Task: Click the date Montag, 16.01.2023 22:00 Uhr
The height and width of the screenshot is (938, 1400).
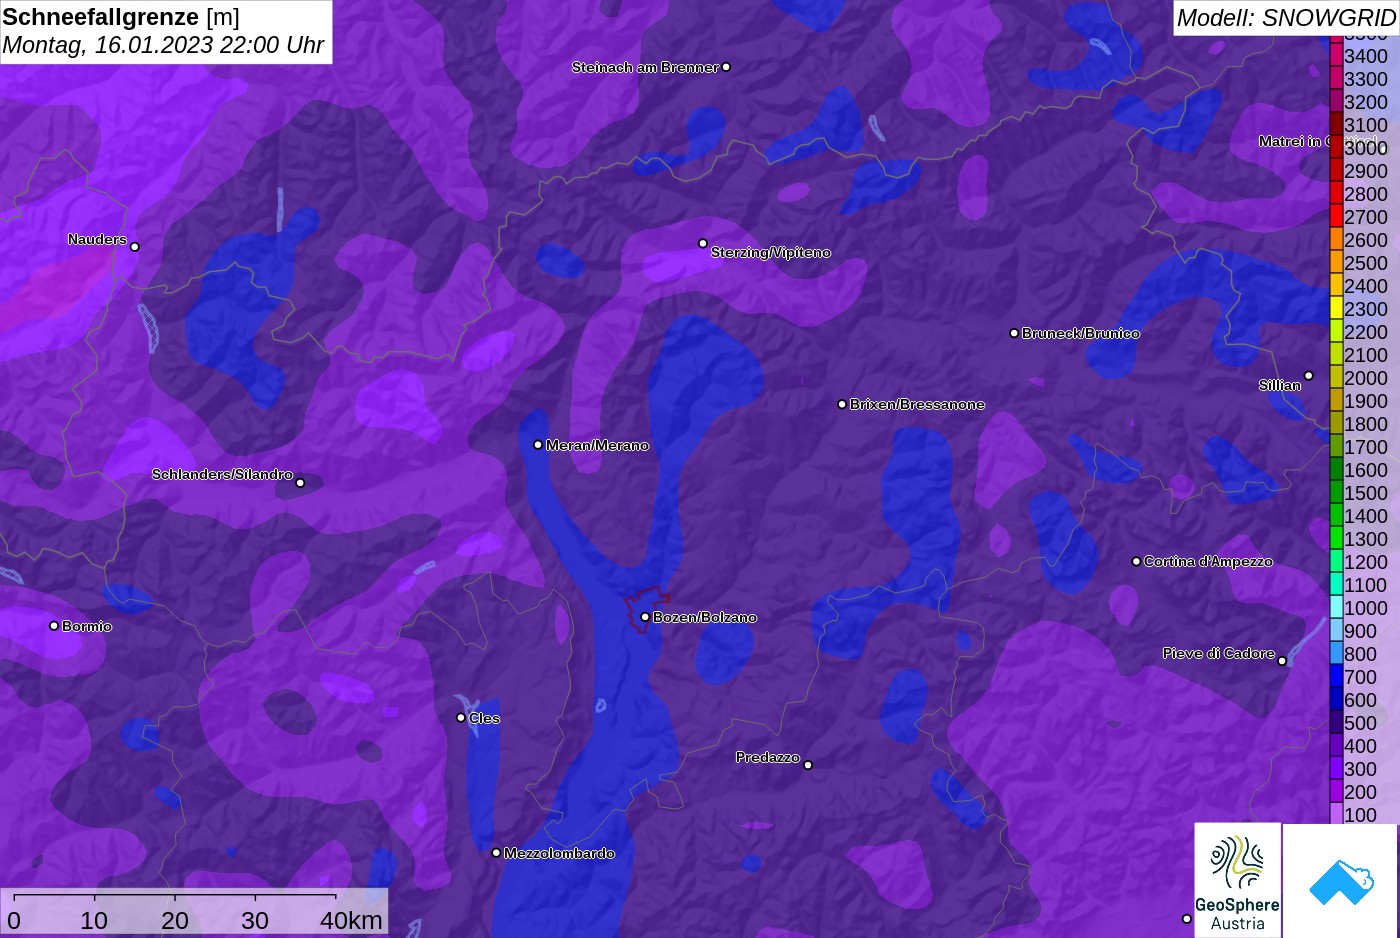Action: tap(163, 45)
